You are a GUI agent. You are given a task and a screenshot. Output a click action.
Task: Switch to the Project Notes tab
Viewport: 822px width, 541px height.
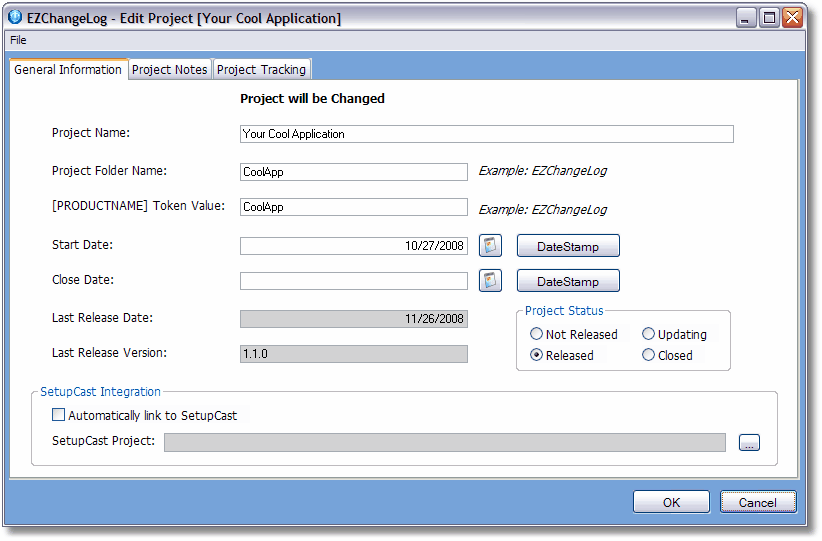coord(170,70)
